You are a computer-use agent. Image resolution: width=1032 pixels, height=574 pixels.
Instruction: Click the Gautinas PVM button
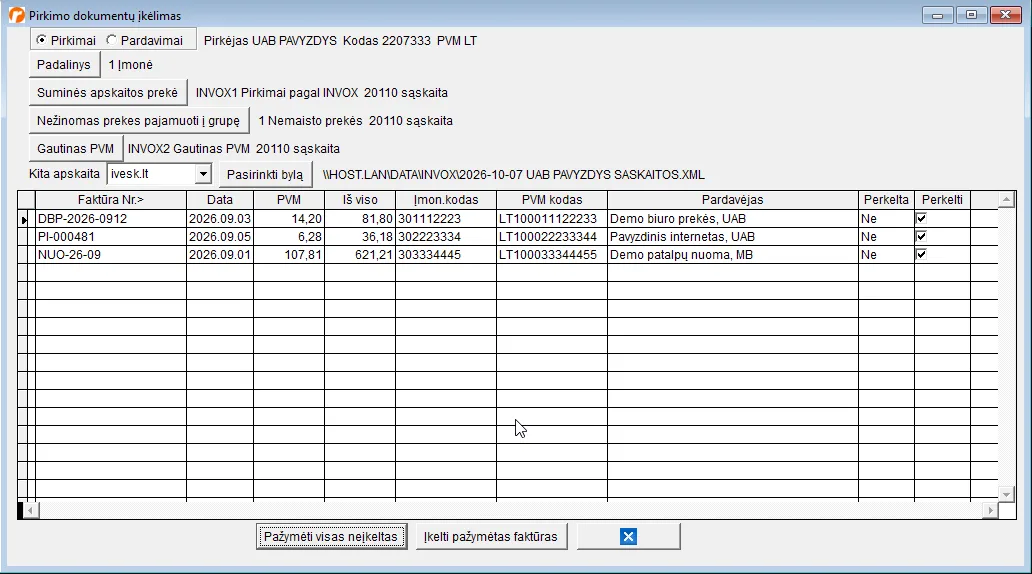76,149
